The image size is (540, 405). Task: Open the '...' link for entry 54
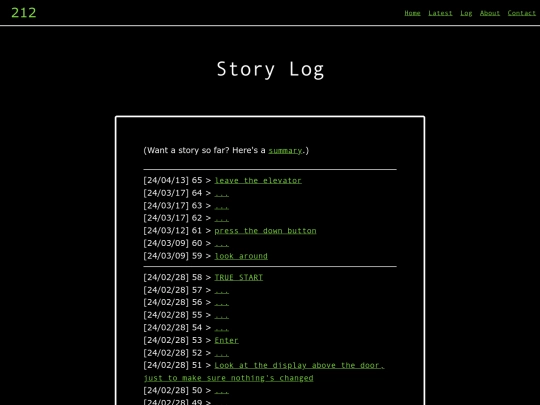tap(221, 328)
